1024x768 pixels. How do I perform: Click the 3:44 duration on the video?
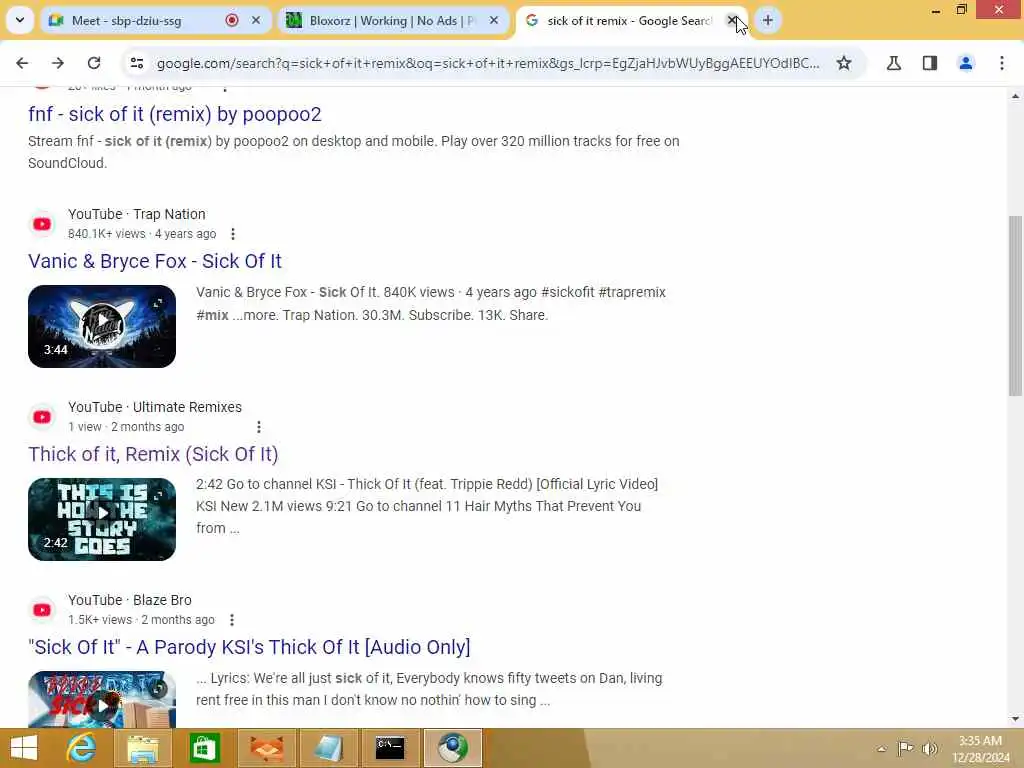tap(56, 350)
